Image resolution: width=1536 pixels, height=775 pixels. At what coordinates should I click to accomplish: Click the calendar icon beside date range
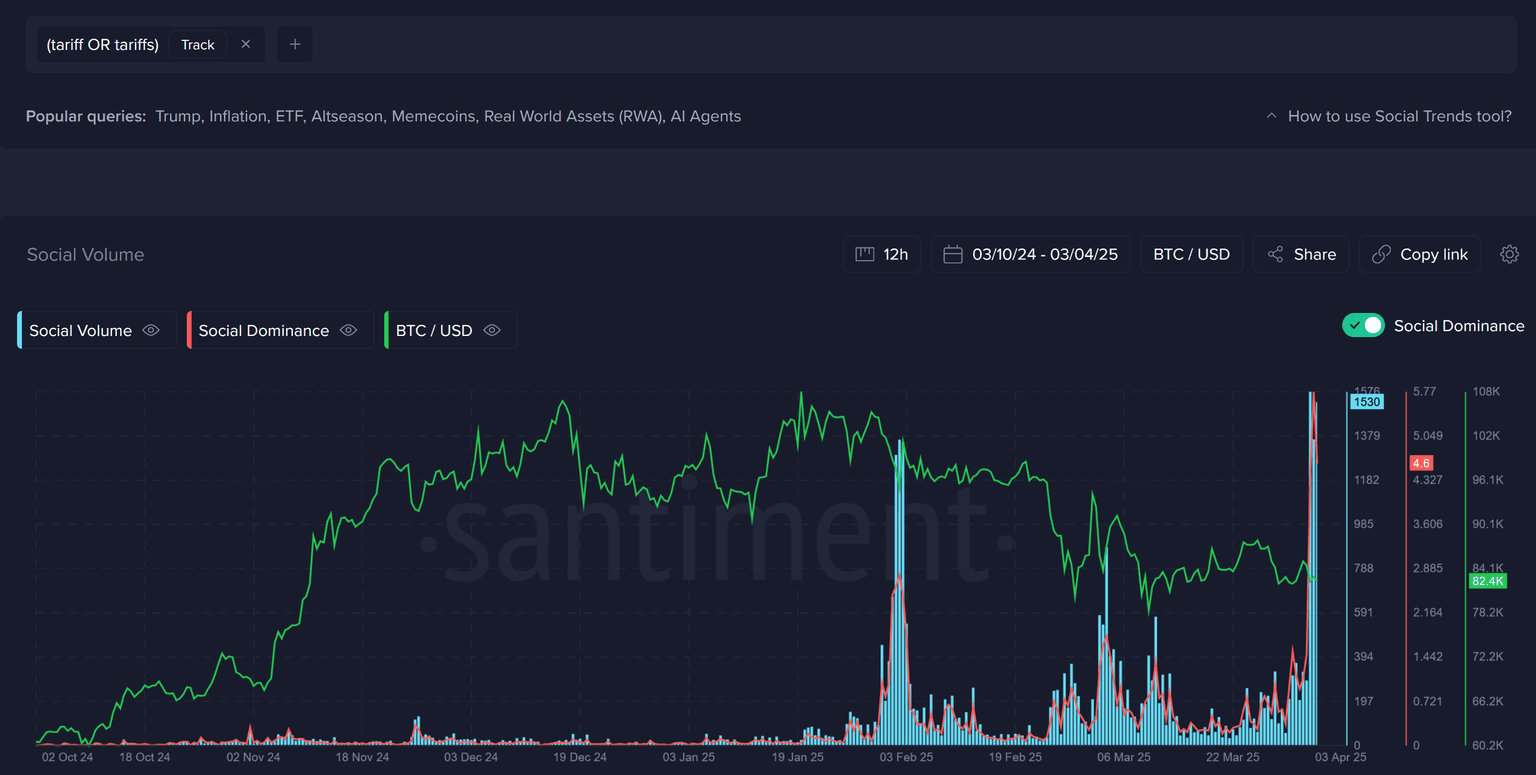pos(953,254)
